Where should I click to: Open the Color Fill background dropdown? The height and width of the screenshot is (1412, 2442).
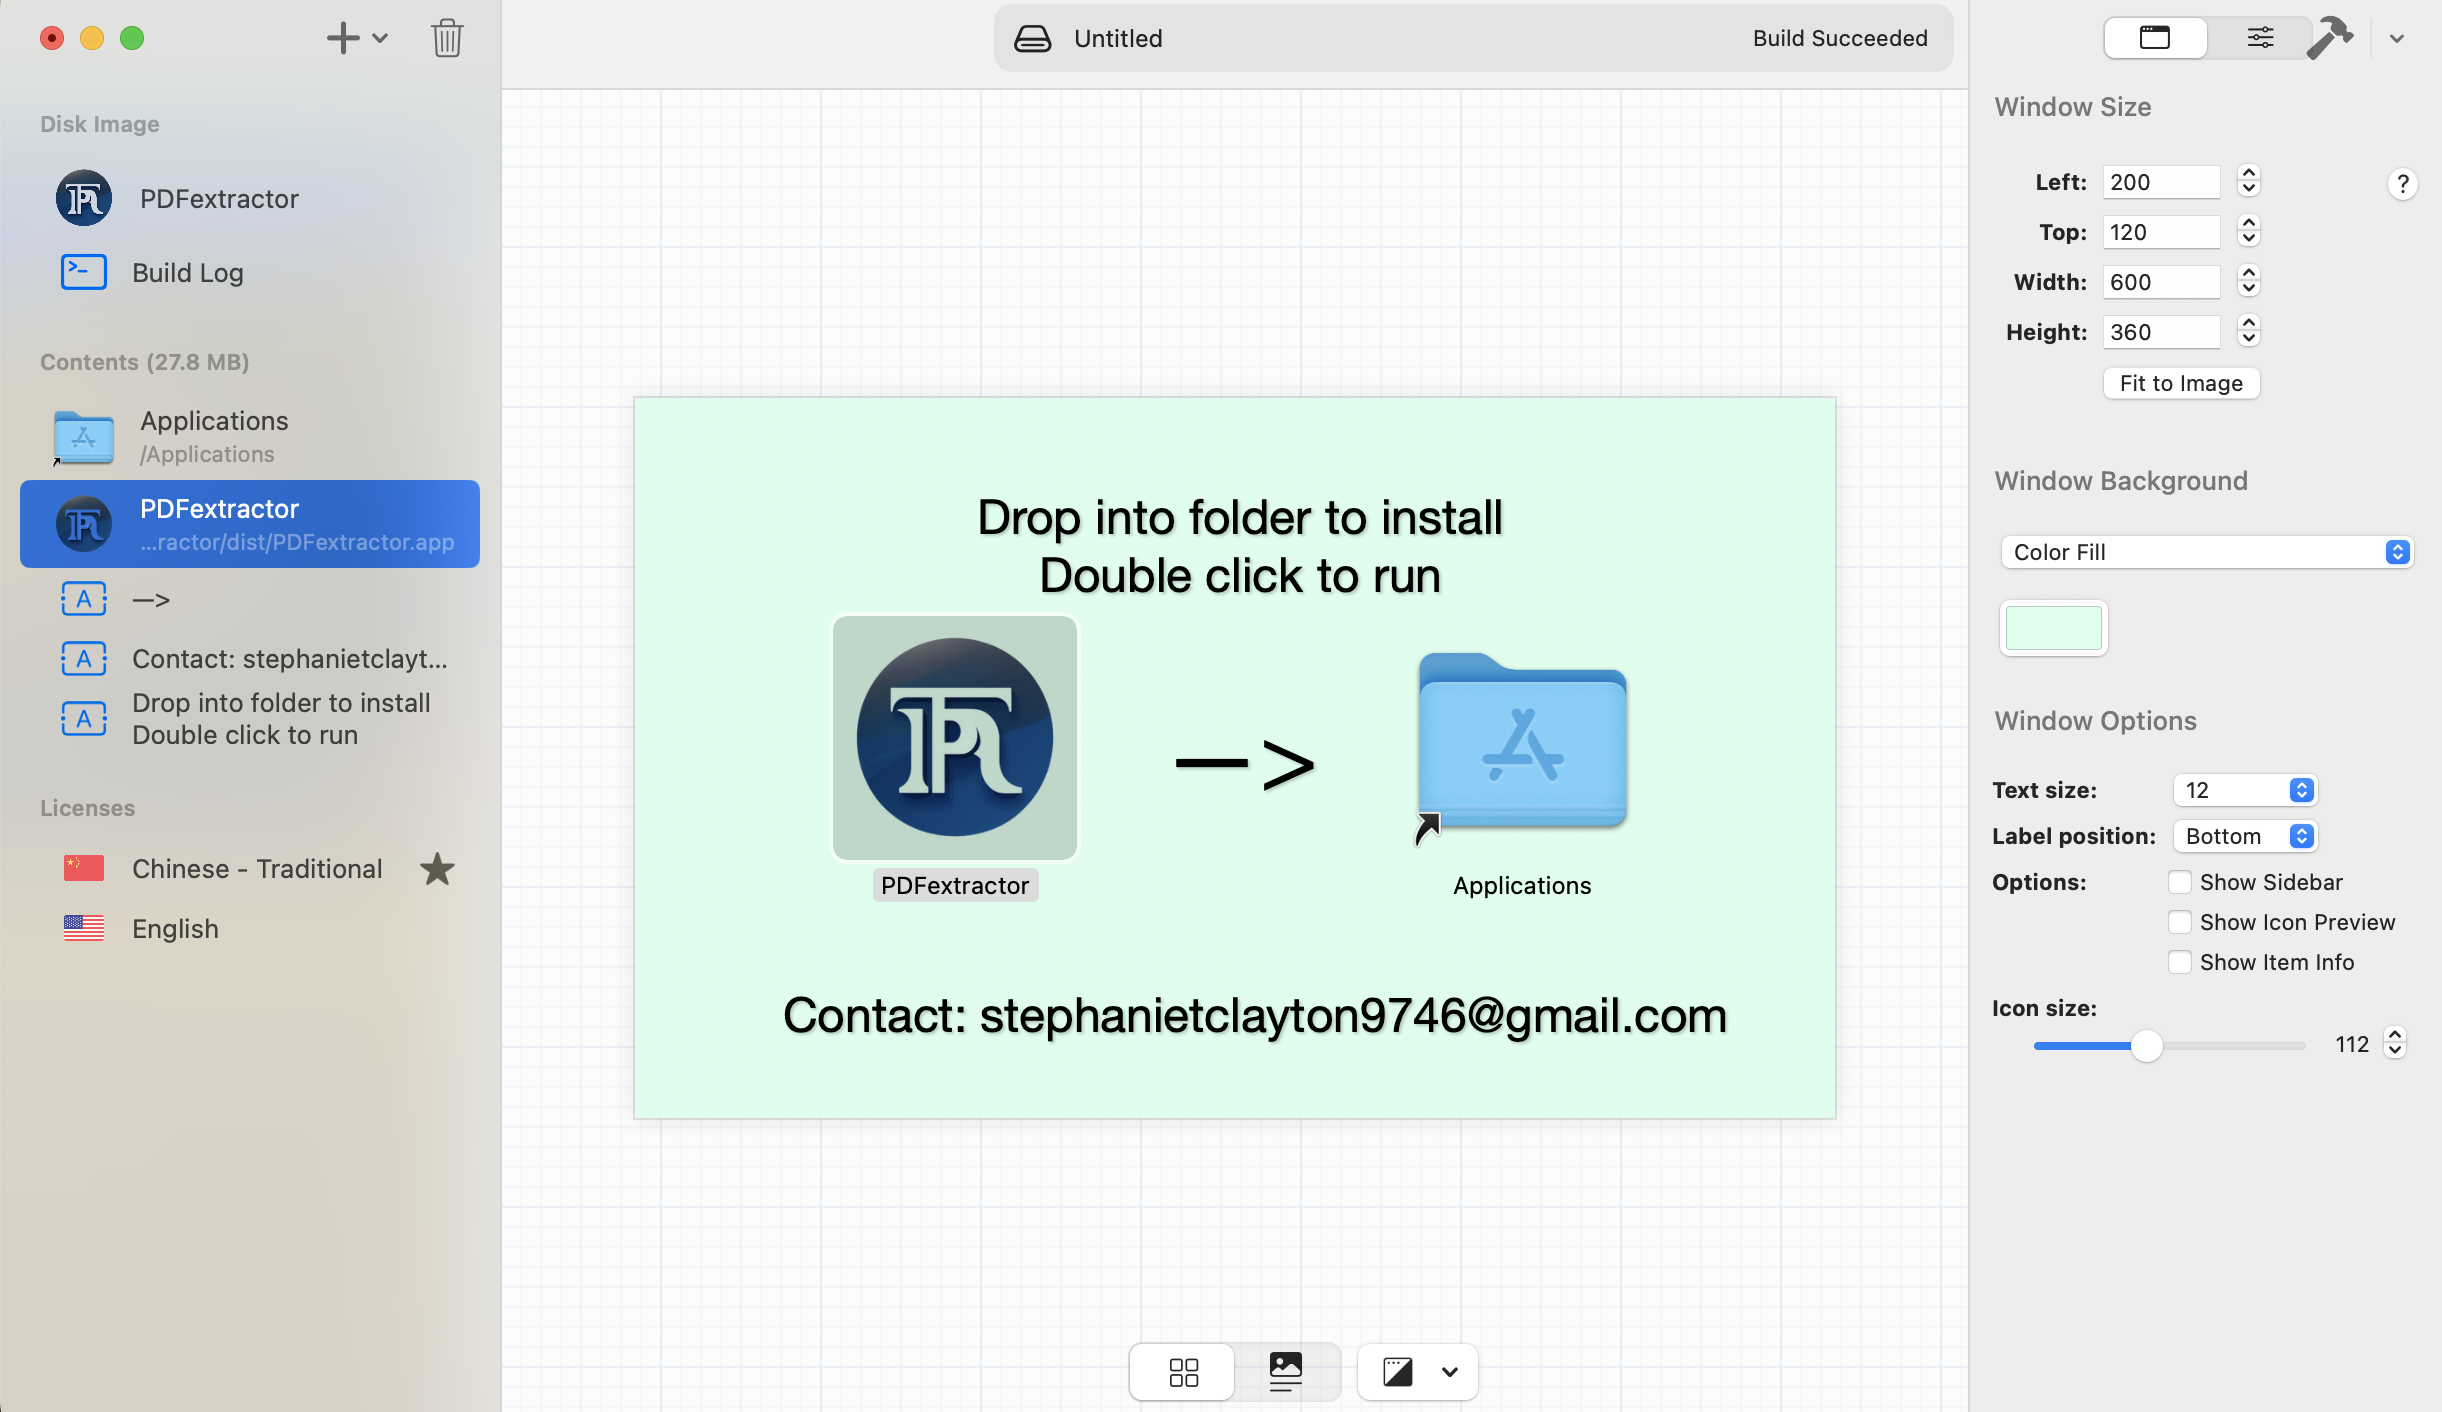pos(2206,552)
